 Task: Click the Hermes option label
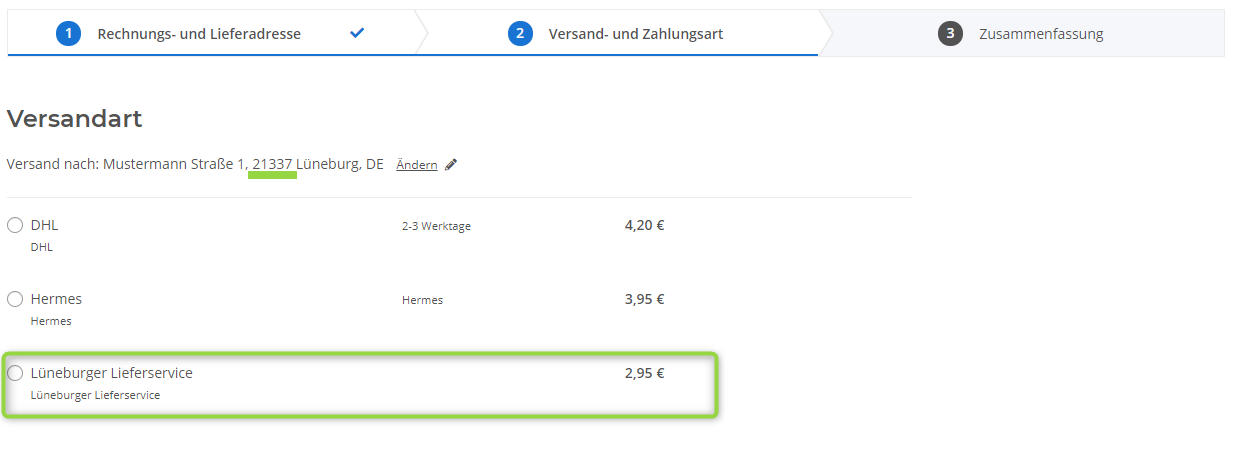tap(57, 299)
